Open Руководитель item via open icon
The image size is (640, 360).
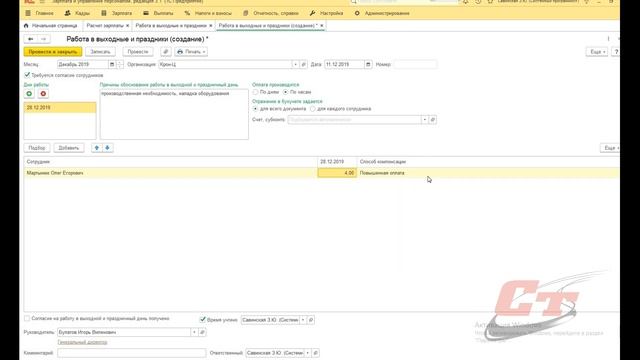click(202, 332)
